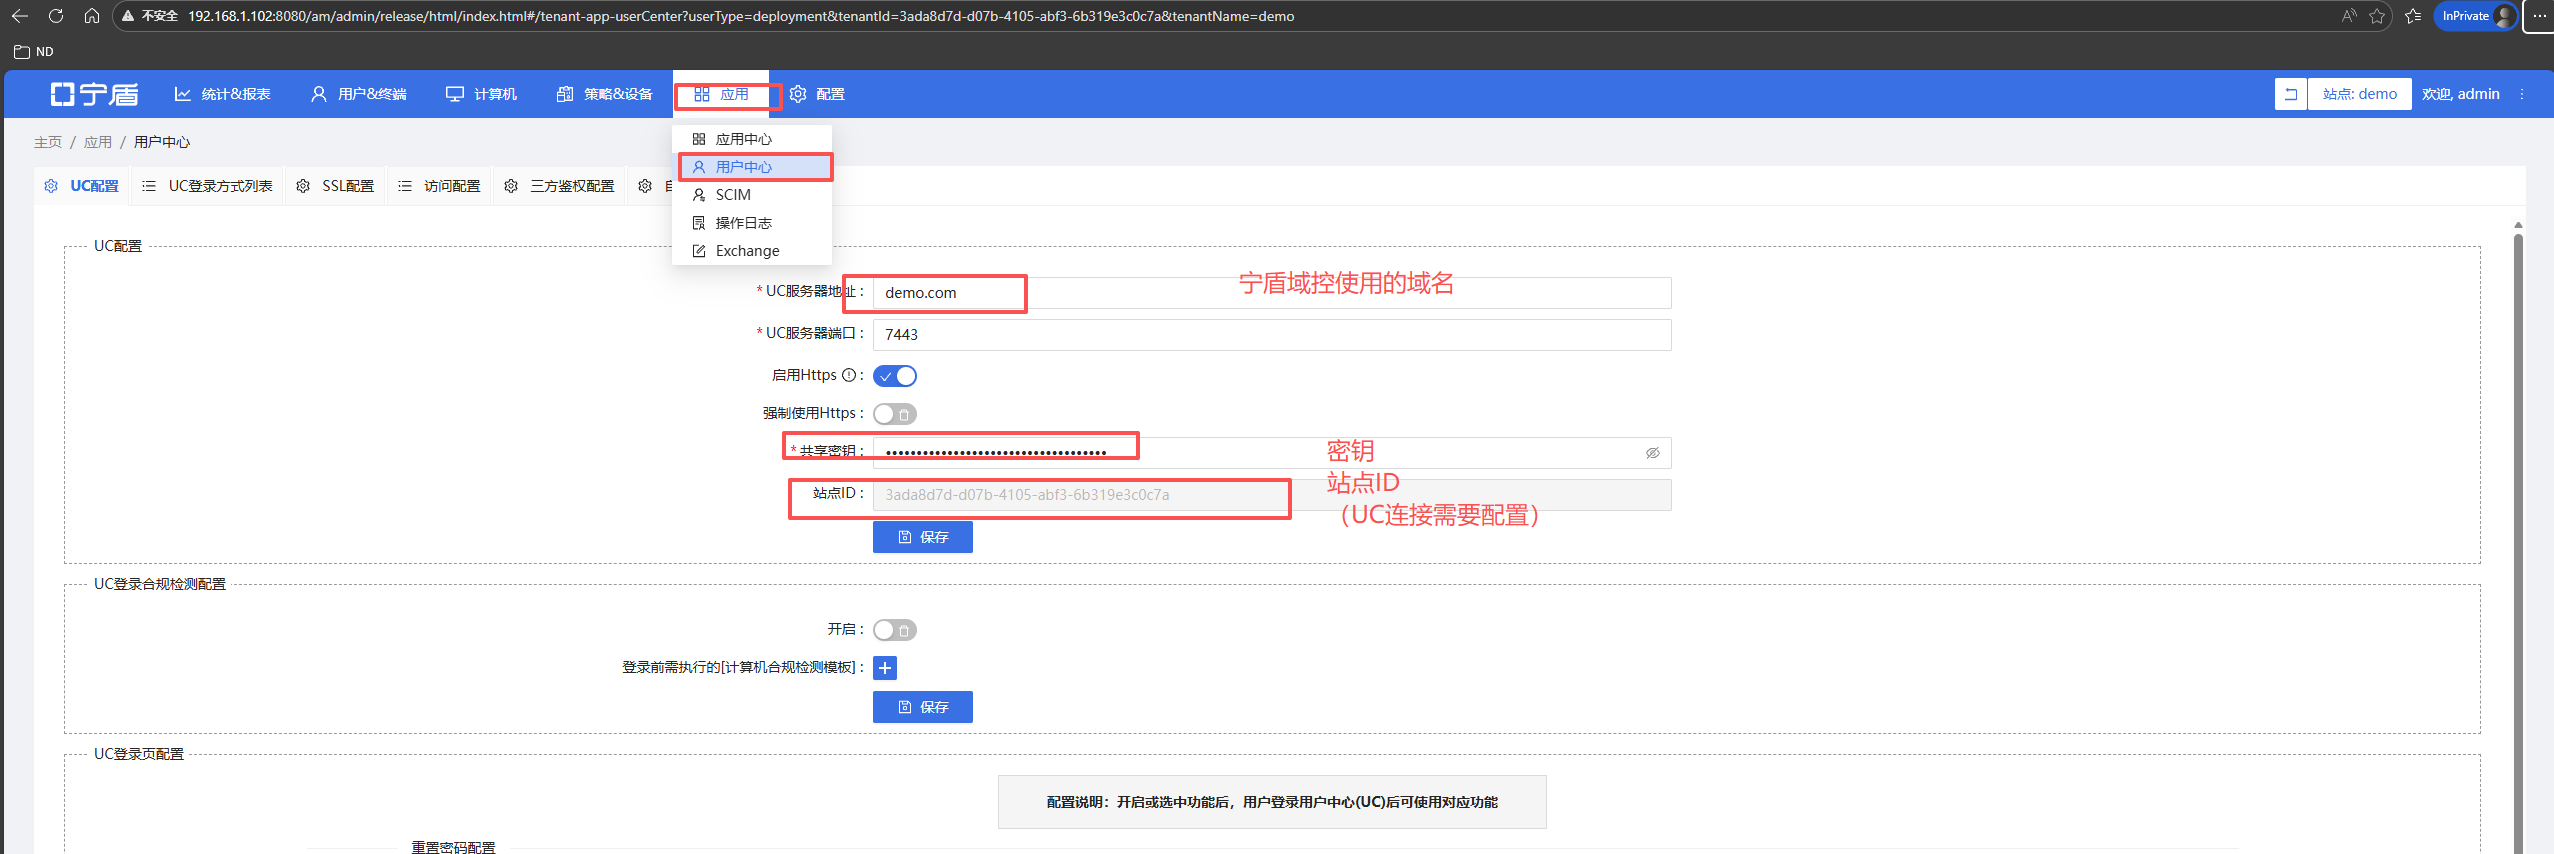Viewport: 2554px width, 854px height.
Task: Click the plus icon to add compliance template
Action: click(x=884, y=668)
